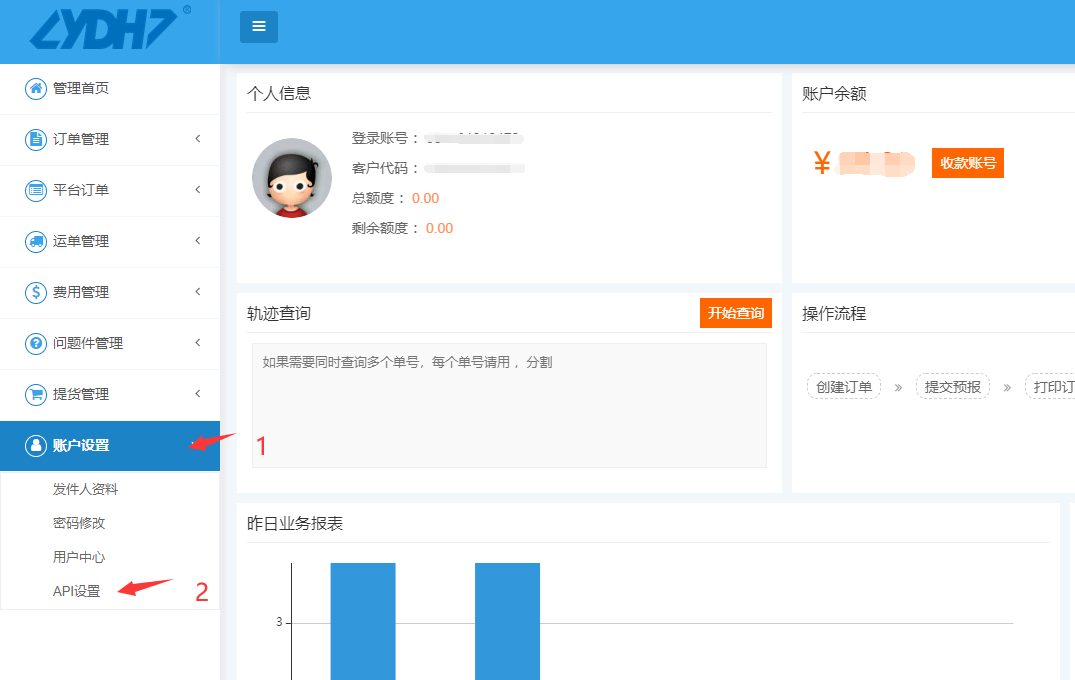Click the question mark icon beside 问题件管理
This screenshot has height=680, width=1075.
pos(36,343)
